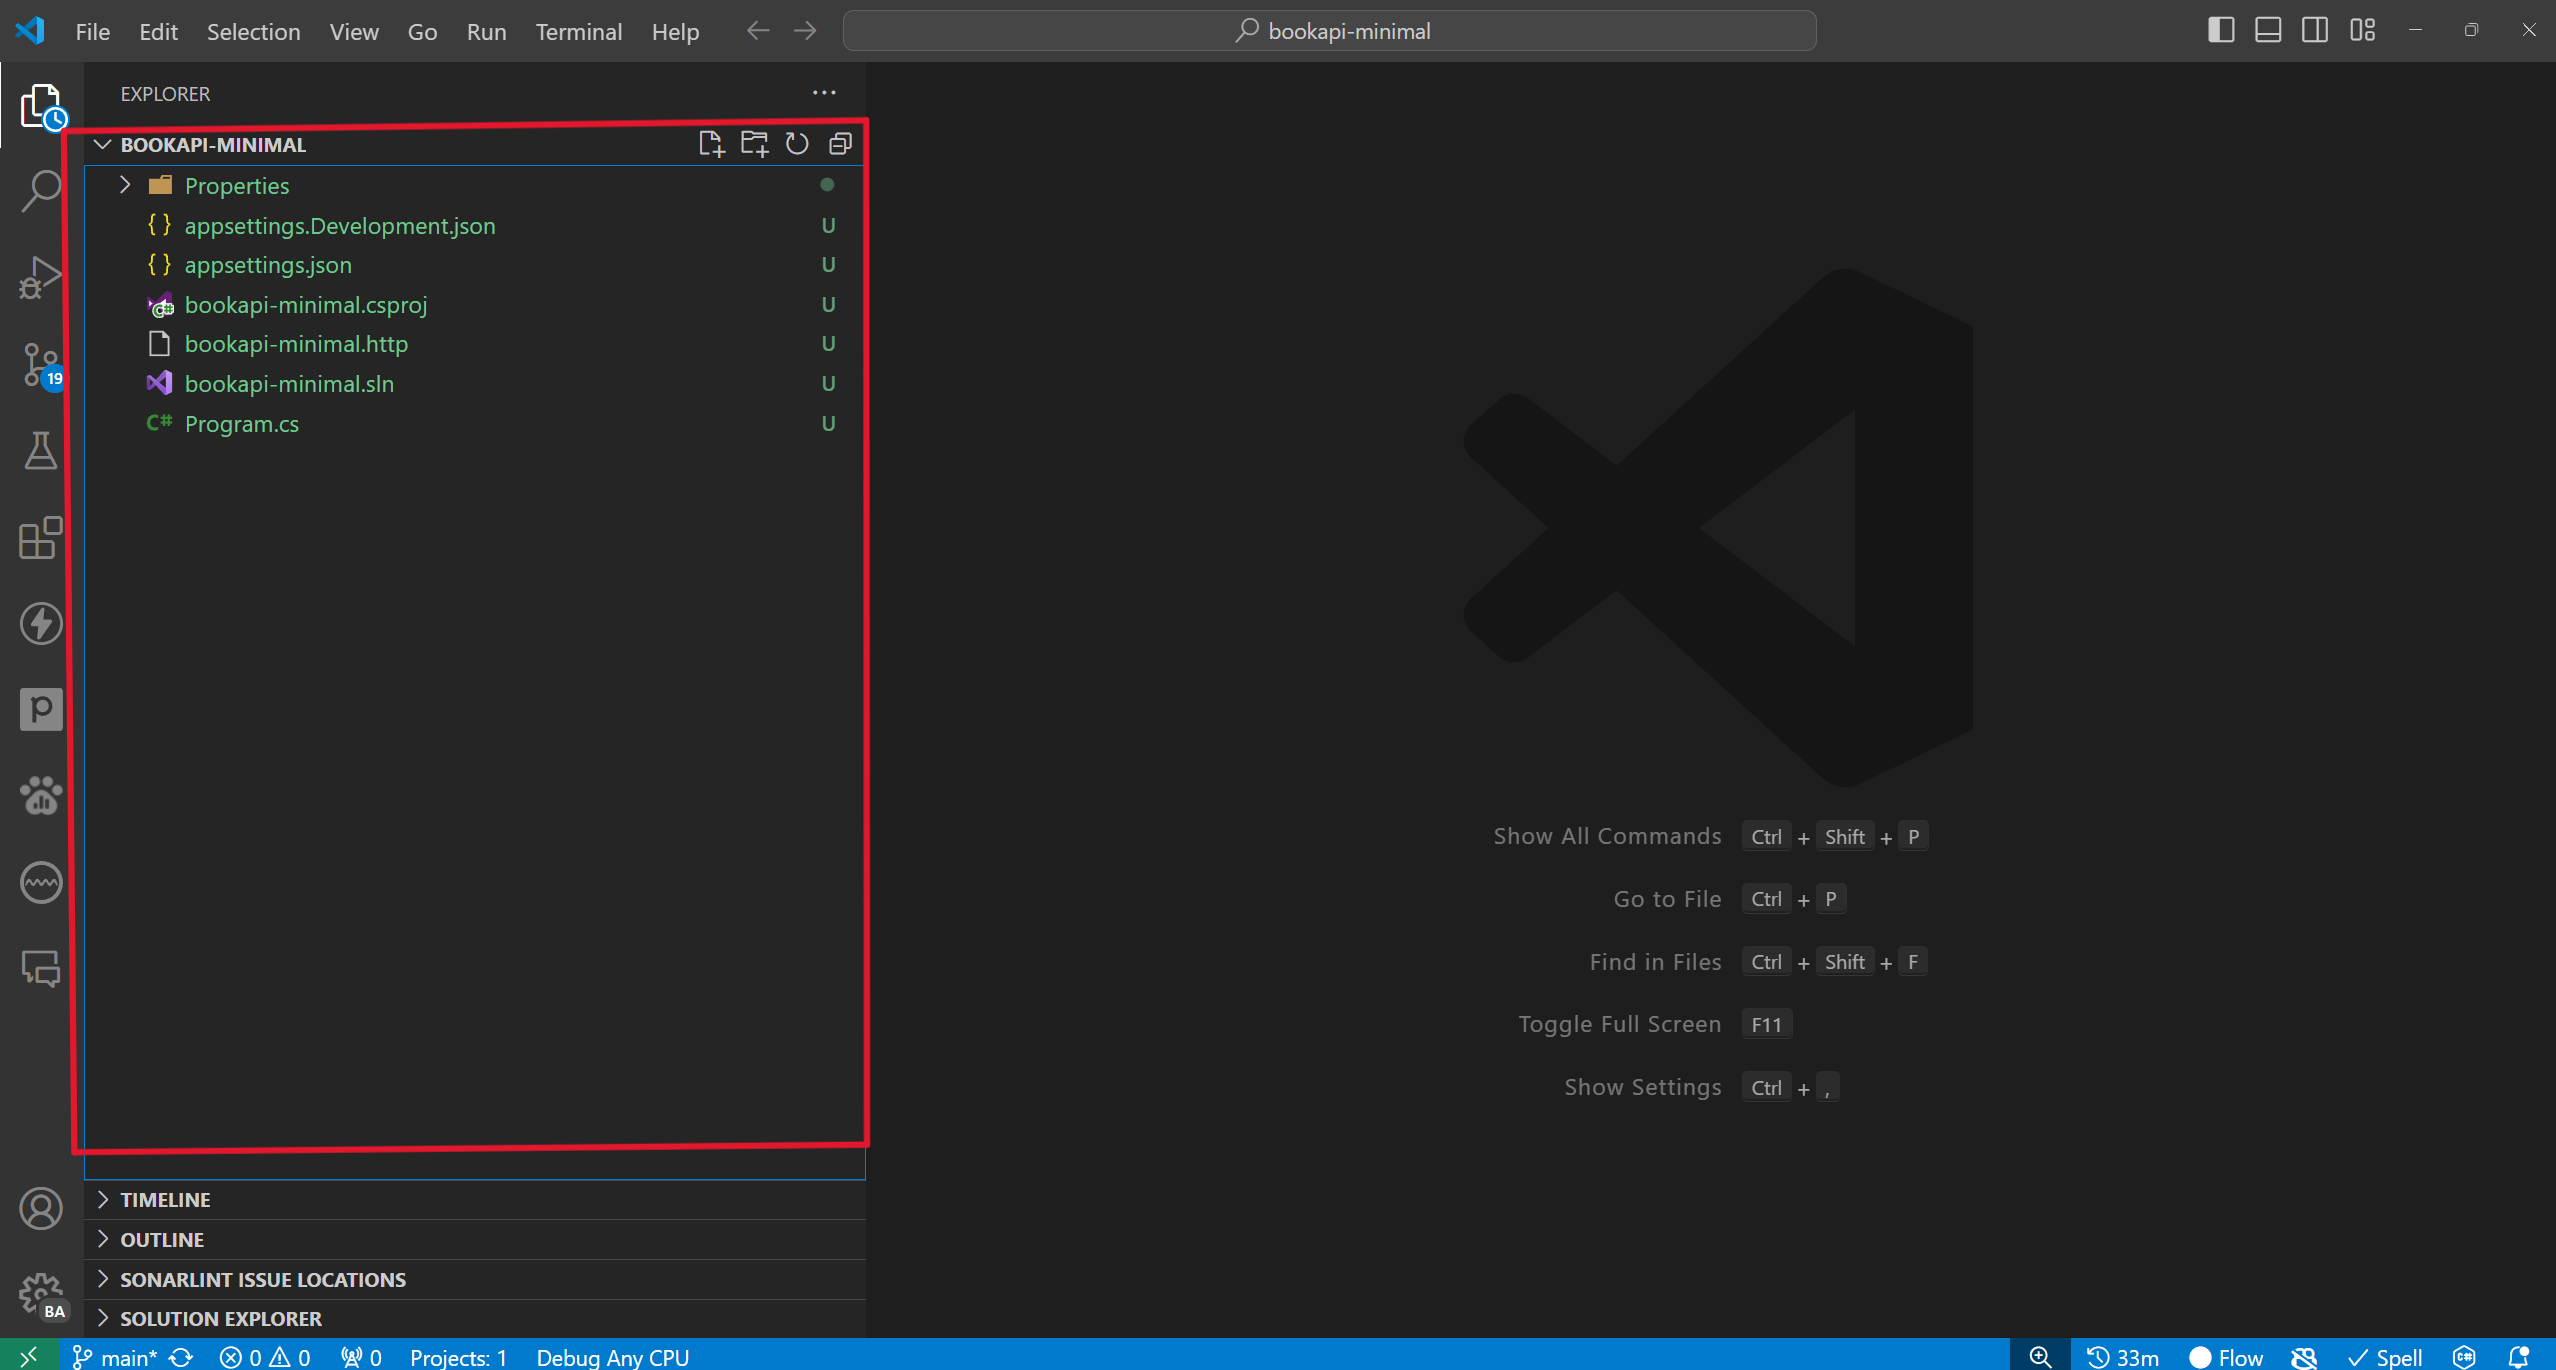Expand the OUTLINE section
Screen dimensions: 2556x1370
[x=475, y=1239]
